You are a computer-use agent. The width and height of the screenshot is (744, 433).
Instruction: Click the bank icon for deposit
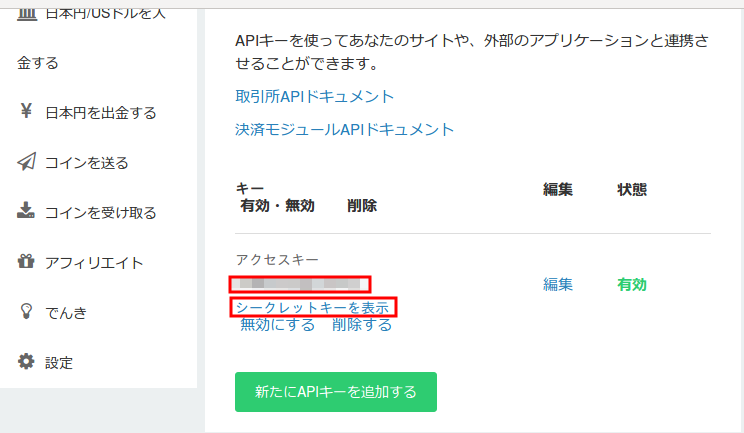click(26, 9)
